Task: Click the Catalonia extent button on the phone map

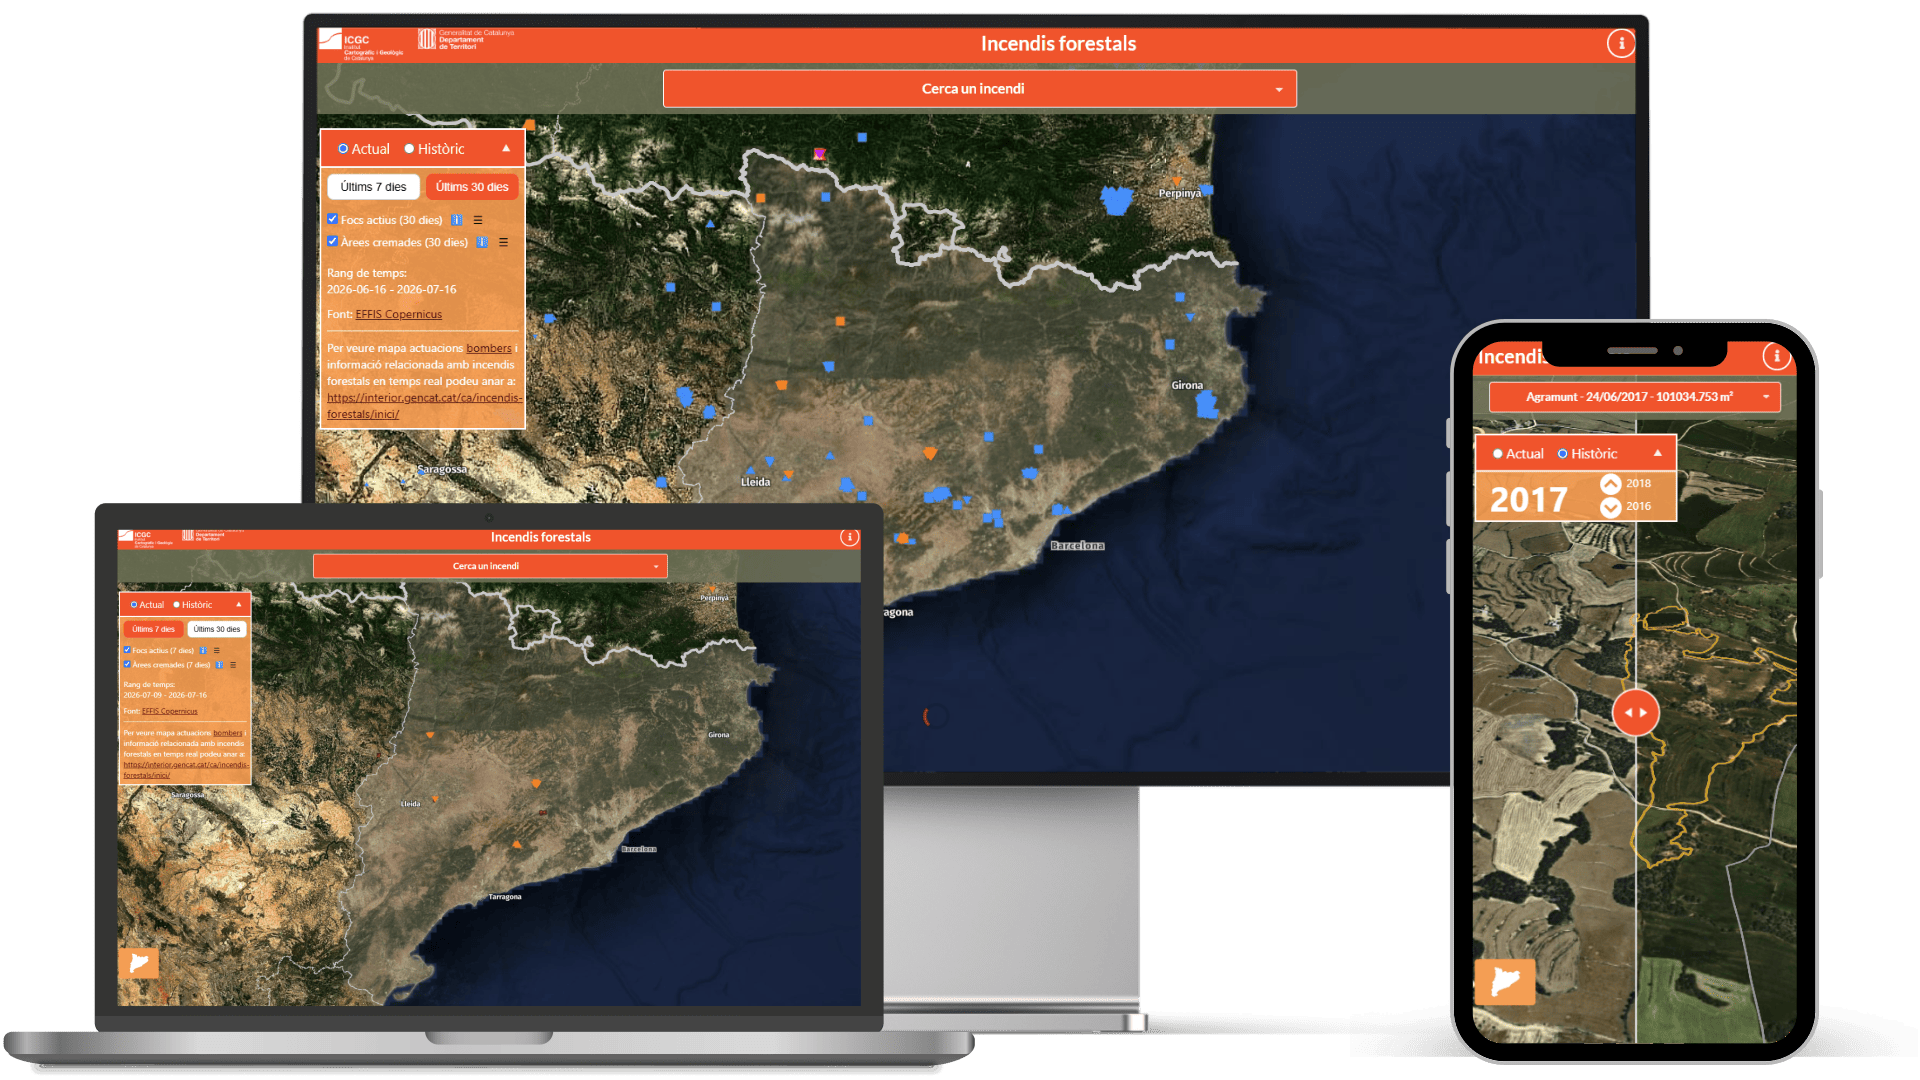Action: click(1505, 981)
